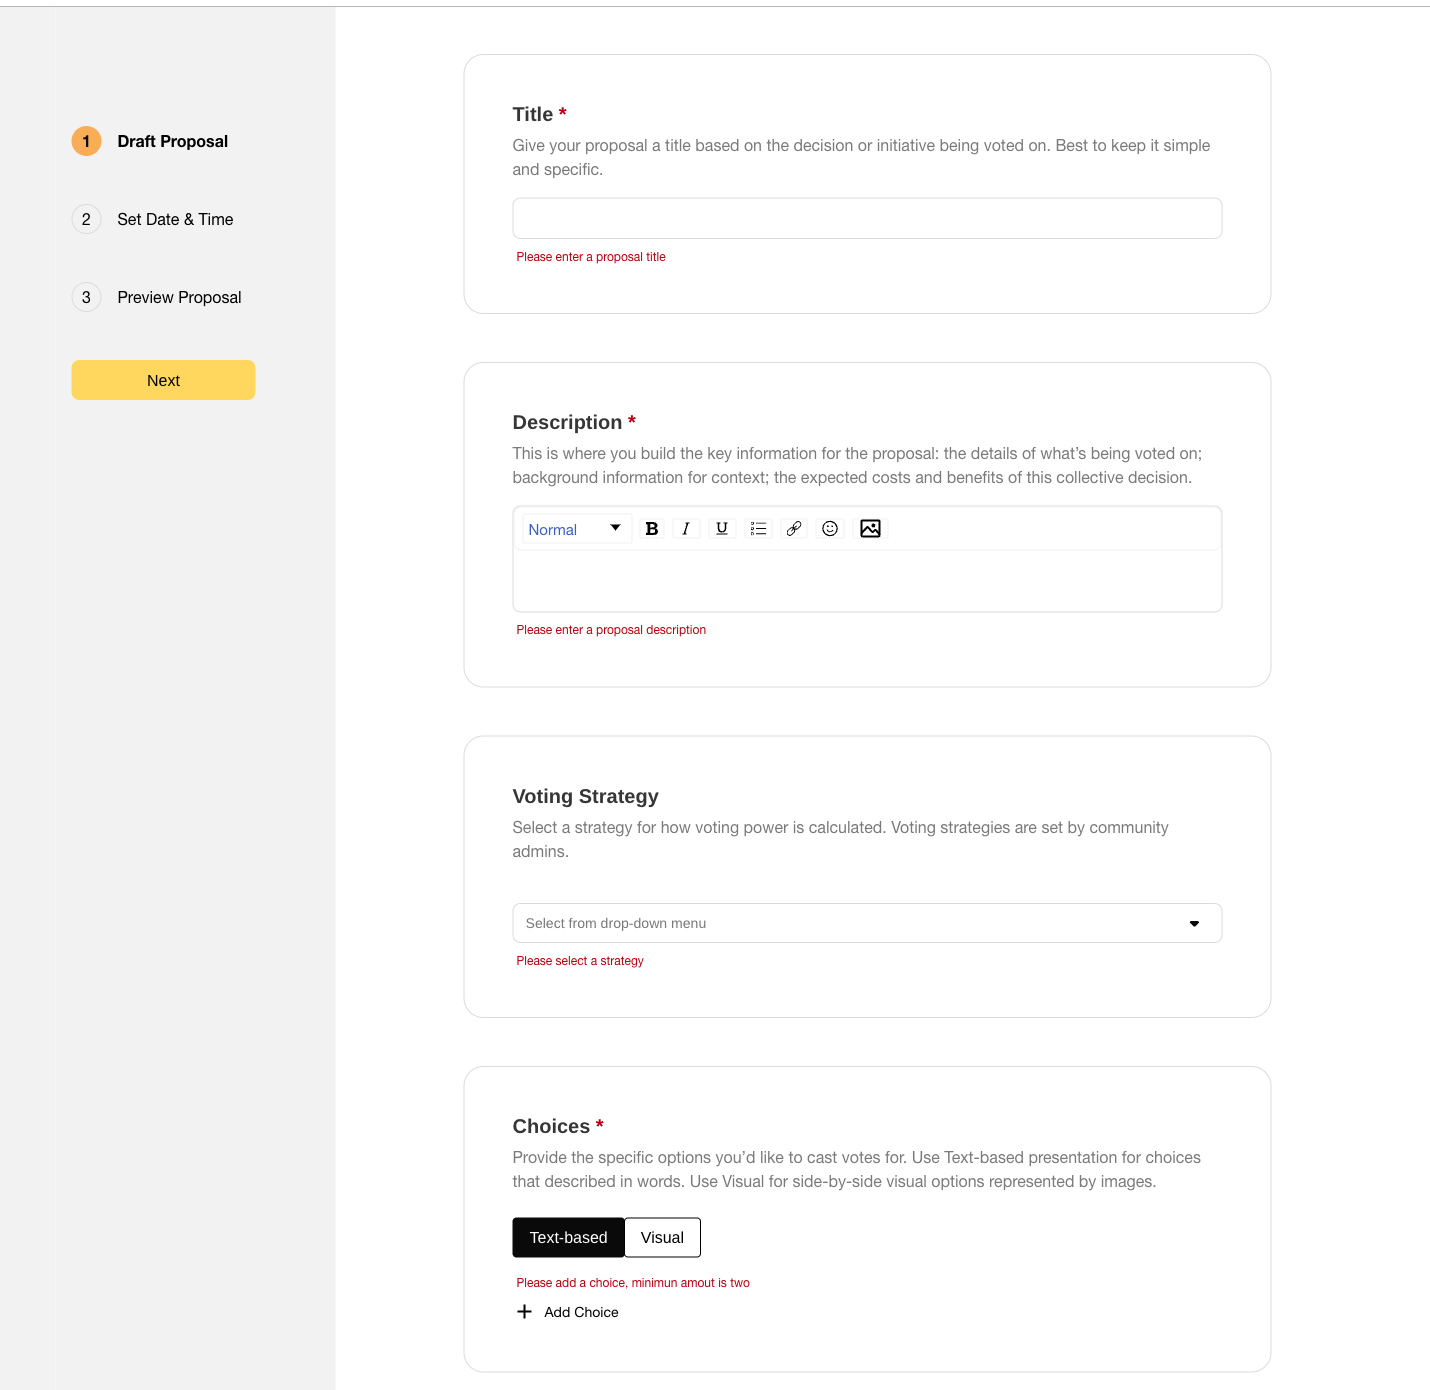
Task: Insert a link in the description
Action: 794,529
